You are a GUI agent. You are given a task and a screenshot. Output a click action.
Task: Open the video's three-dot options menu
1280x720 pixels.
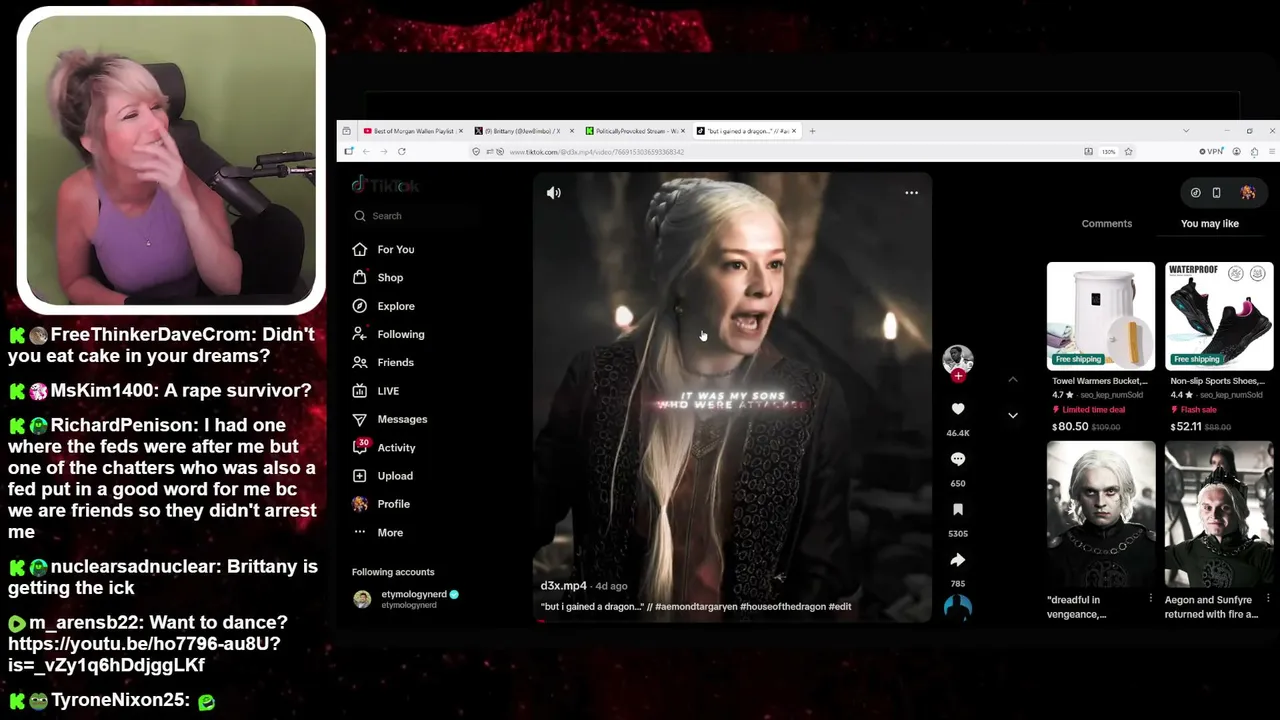pos(911,193)
